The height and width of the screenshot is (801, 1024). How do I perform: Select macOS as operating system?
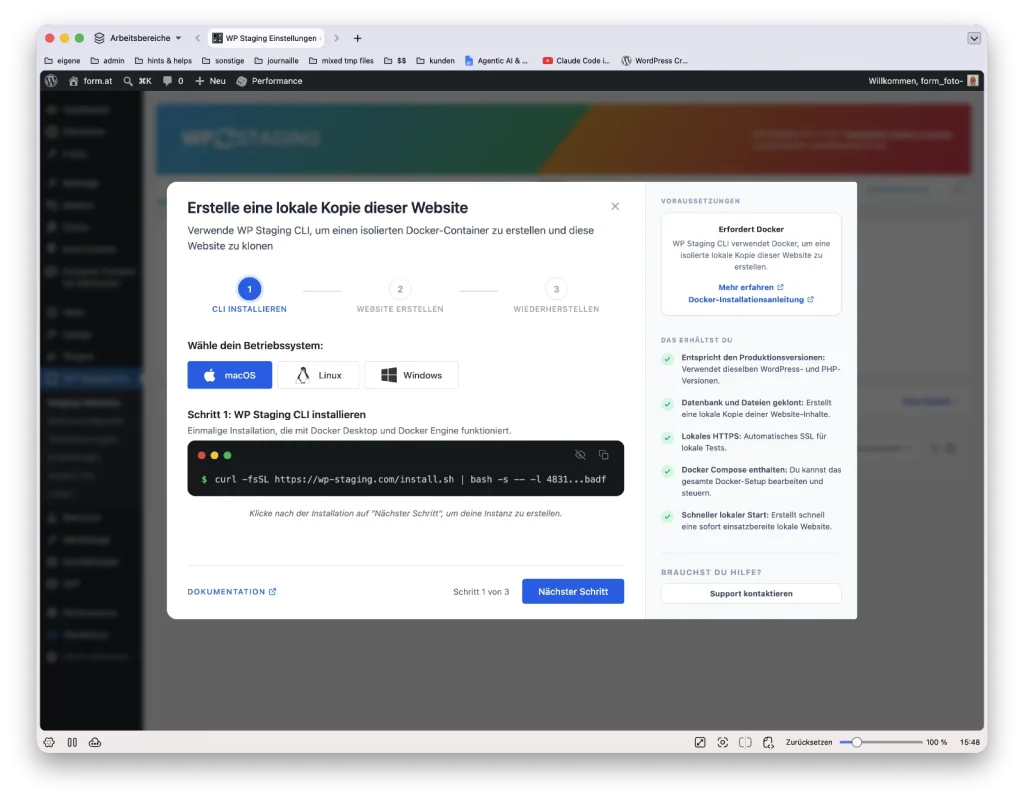pos(230,375)
